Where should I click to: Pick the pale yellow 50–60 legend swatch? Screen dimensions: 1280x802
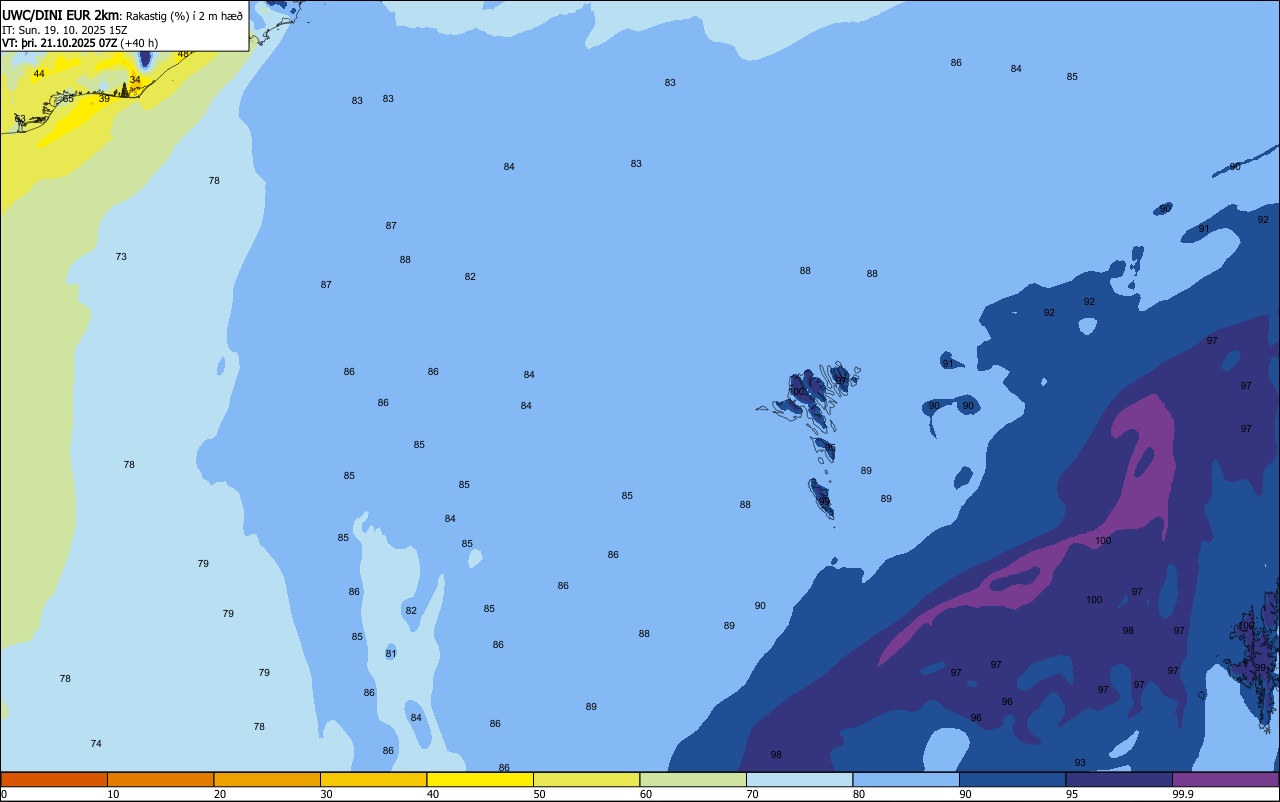pyautogui.click(x=586, y=779)
